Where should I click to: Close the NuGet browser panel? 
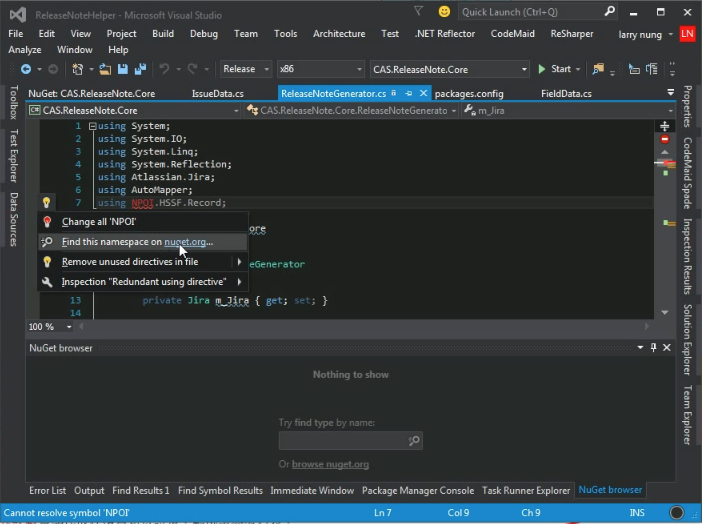click(x=667, y=348)
